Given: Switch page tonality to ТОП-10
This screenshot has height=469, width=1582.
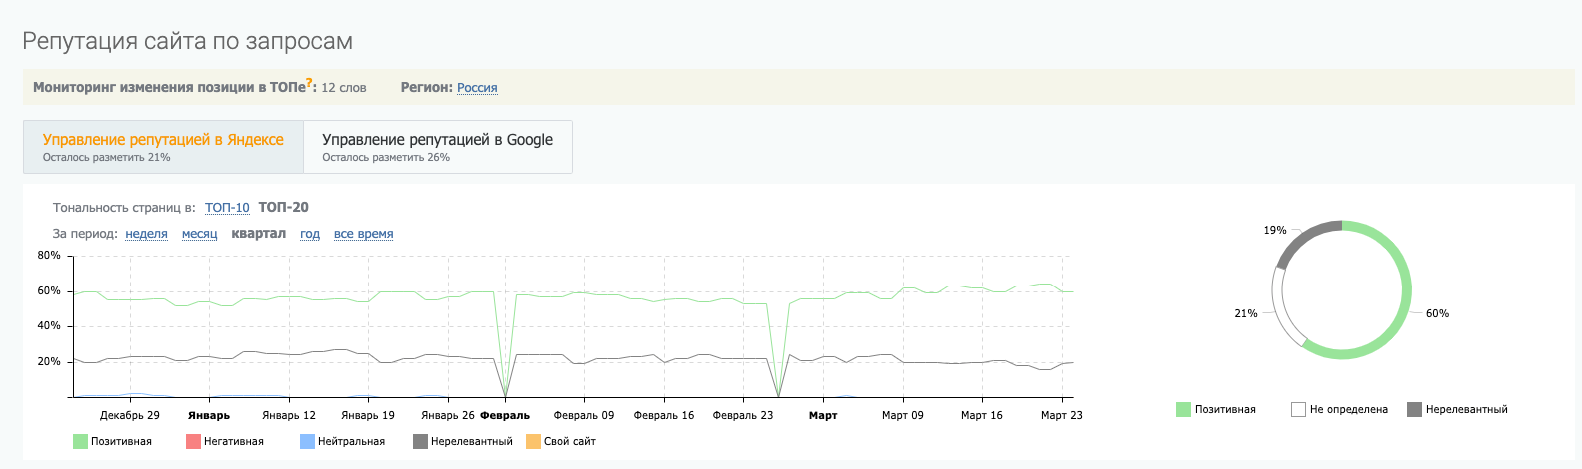Looking at the screenshot, I should coord(227,208).
